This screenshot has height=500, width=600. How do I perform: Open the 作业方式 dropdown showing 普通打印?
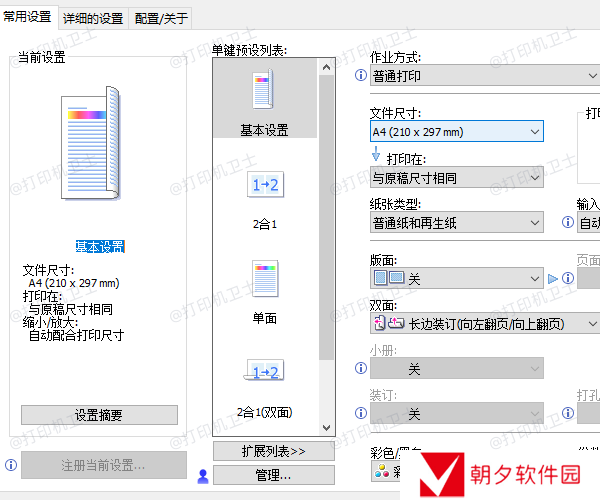[x=485, y=75]
